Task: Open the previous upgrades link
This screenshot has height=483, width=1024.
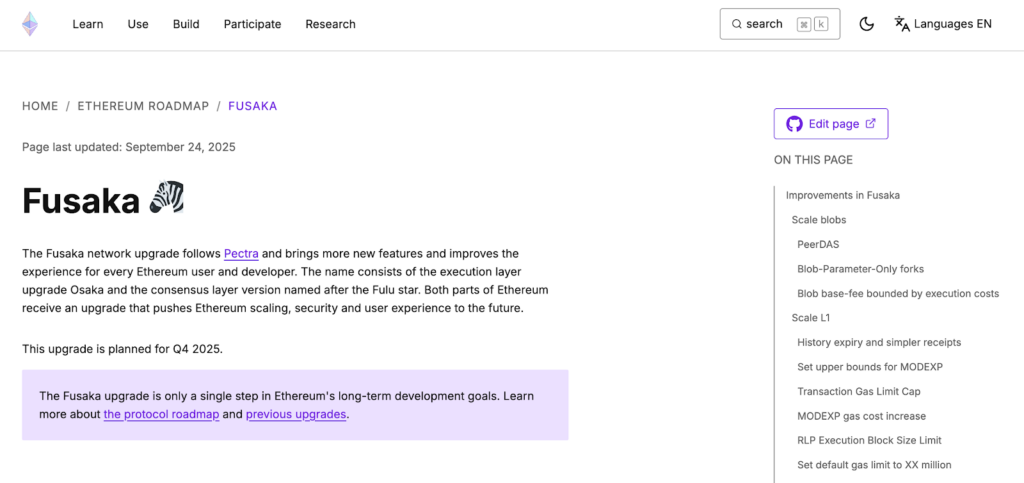Action: click(x=296, y=414)
